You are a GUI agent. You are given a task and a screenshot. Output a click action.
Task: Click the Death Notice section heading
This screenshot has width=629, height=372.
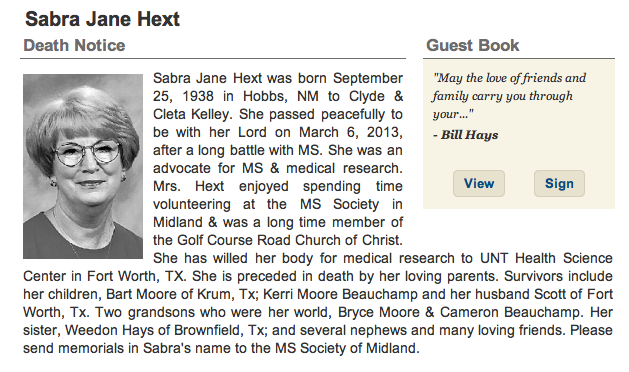click(x=74, y=45)
